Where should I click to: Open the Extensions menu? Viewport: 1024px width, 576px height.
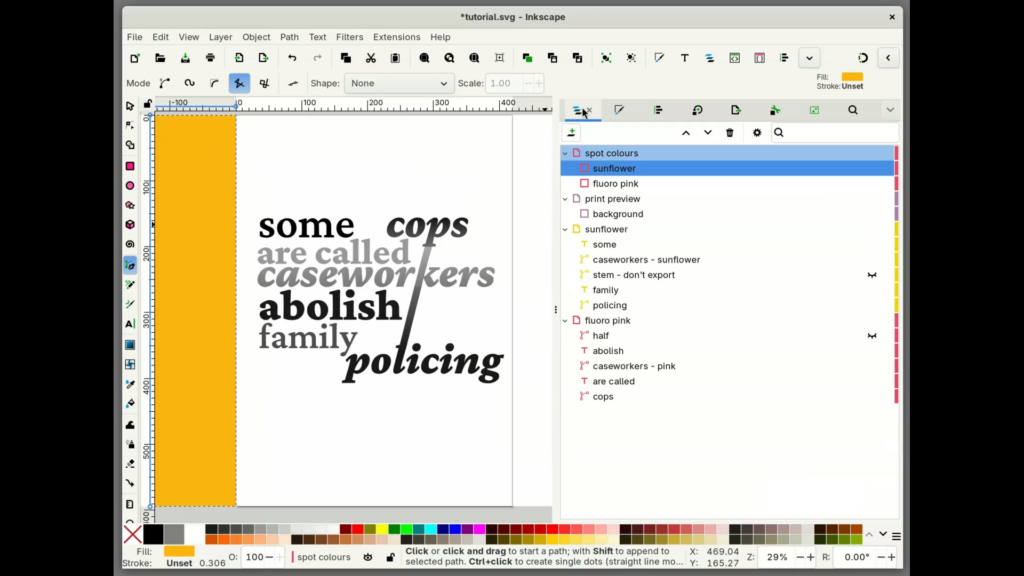[396, 37]
